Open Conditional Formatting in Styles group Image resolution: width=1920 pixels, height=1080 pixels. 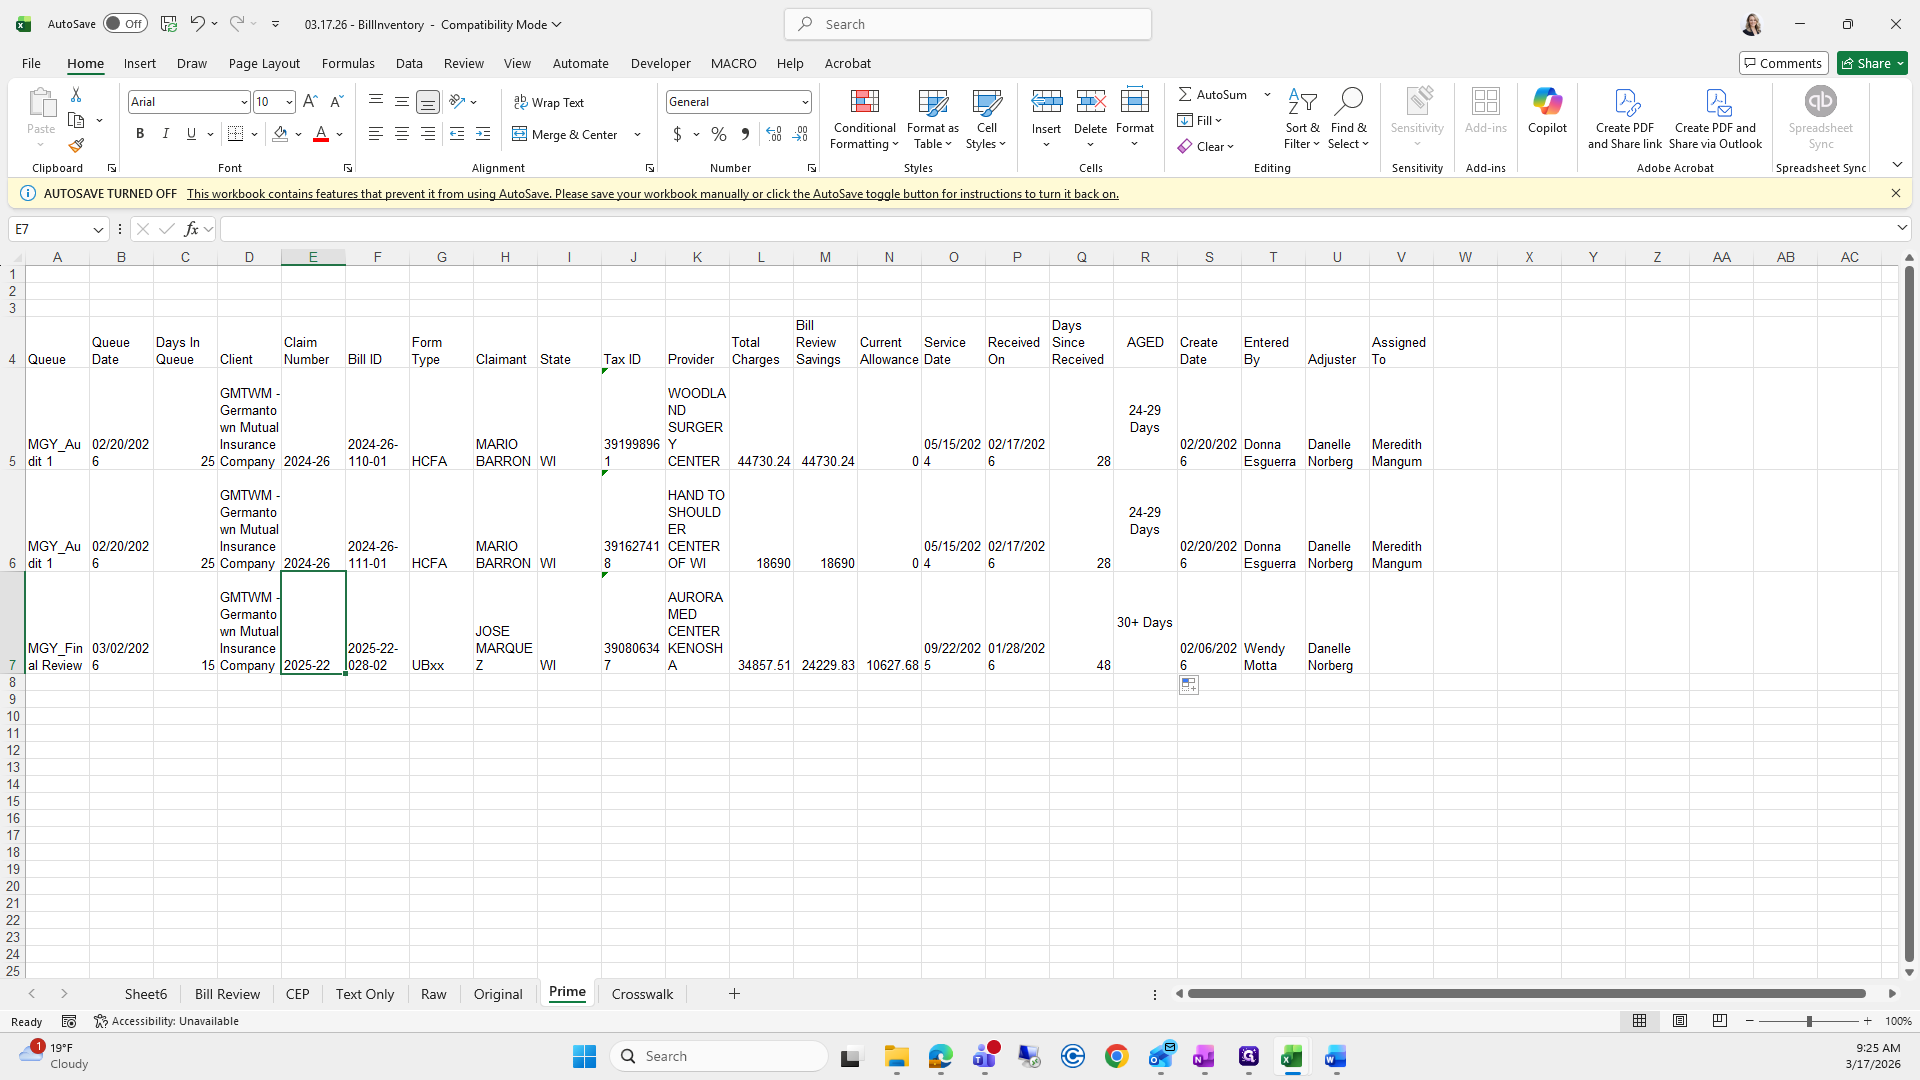coord(864,118)
